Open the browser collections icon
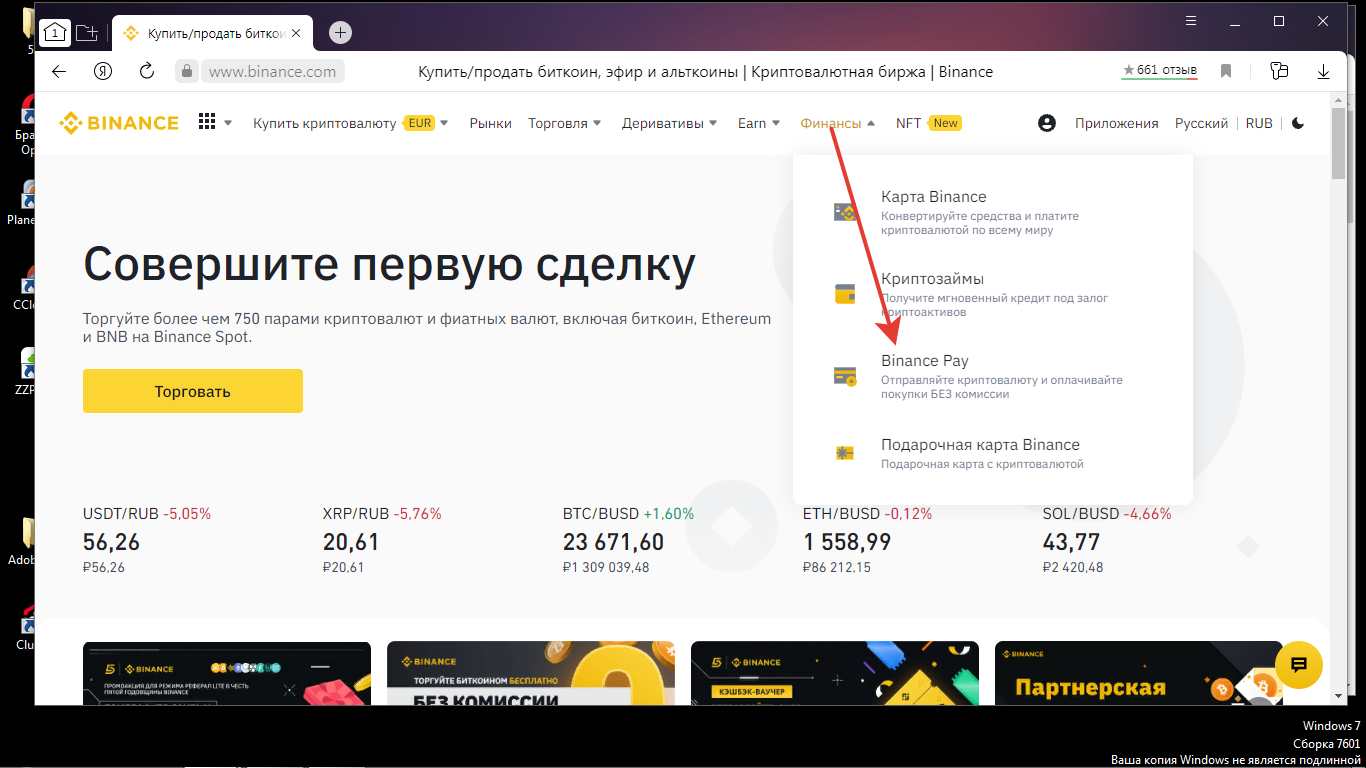1366x768 pixels. (x=1278, y=71)
